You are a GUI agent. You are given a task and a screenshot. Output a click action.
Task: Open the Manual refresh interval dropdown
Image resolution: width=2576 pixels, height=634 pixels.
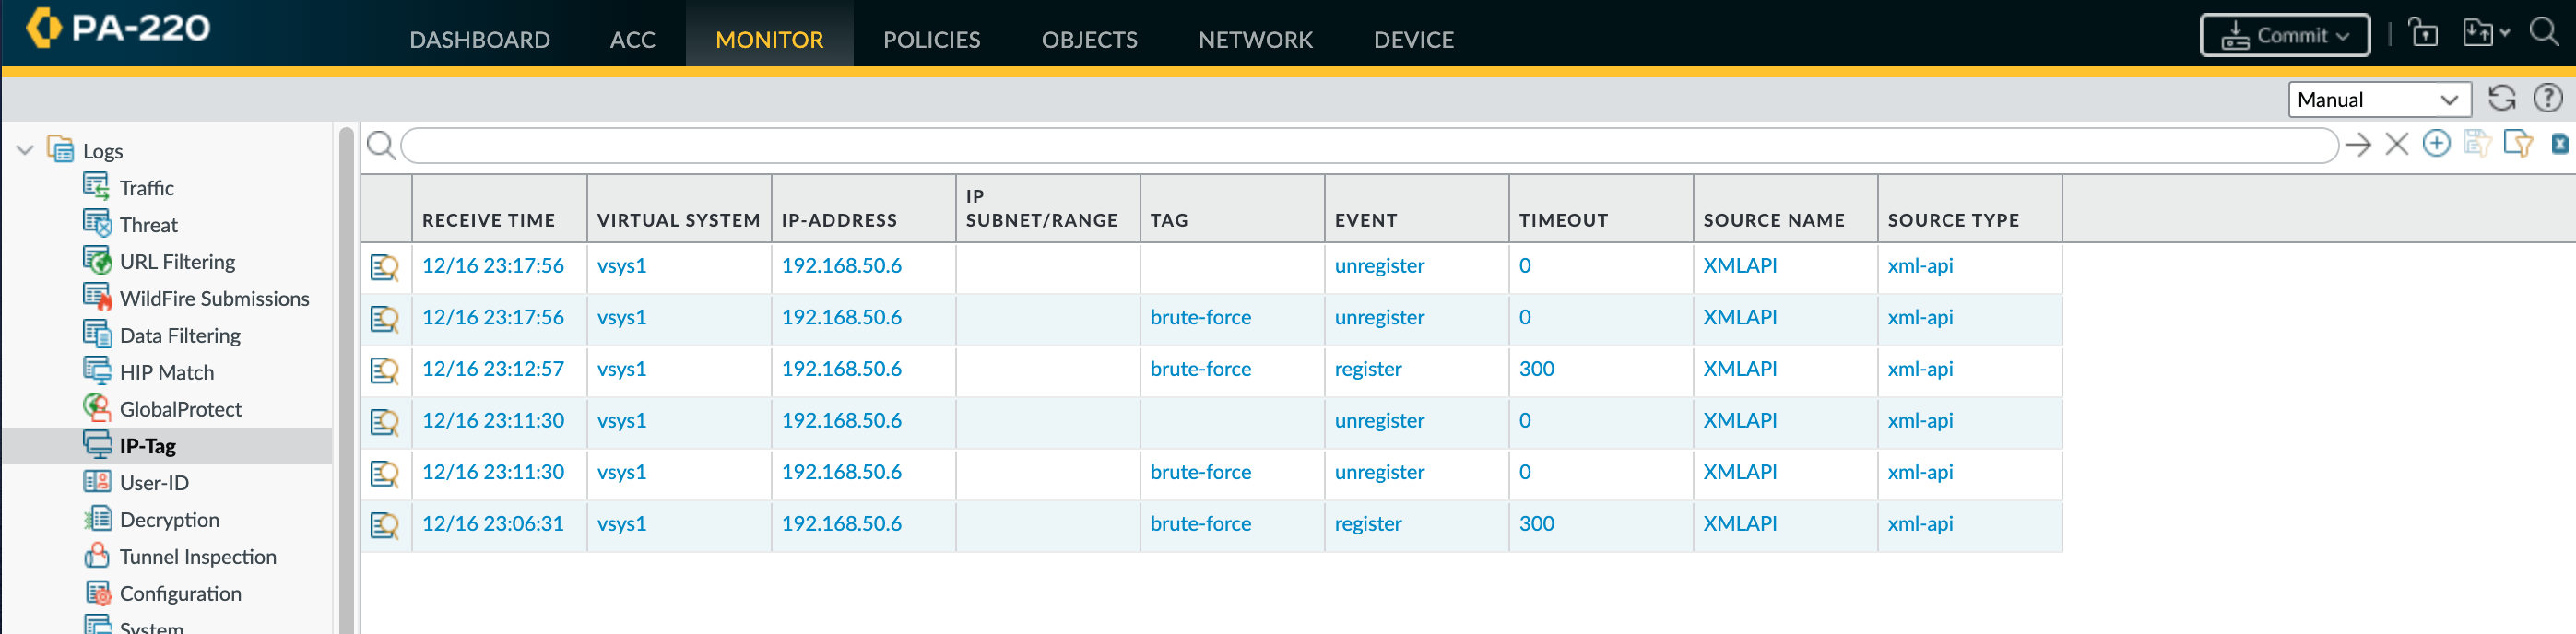pos(2378,99)
